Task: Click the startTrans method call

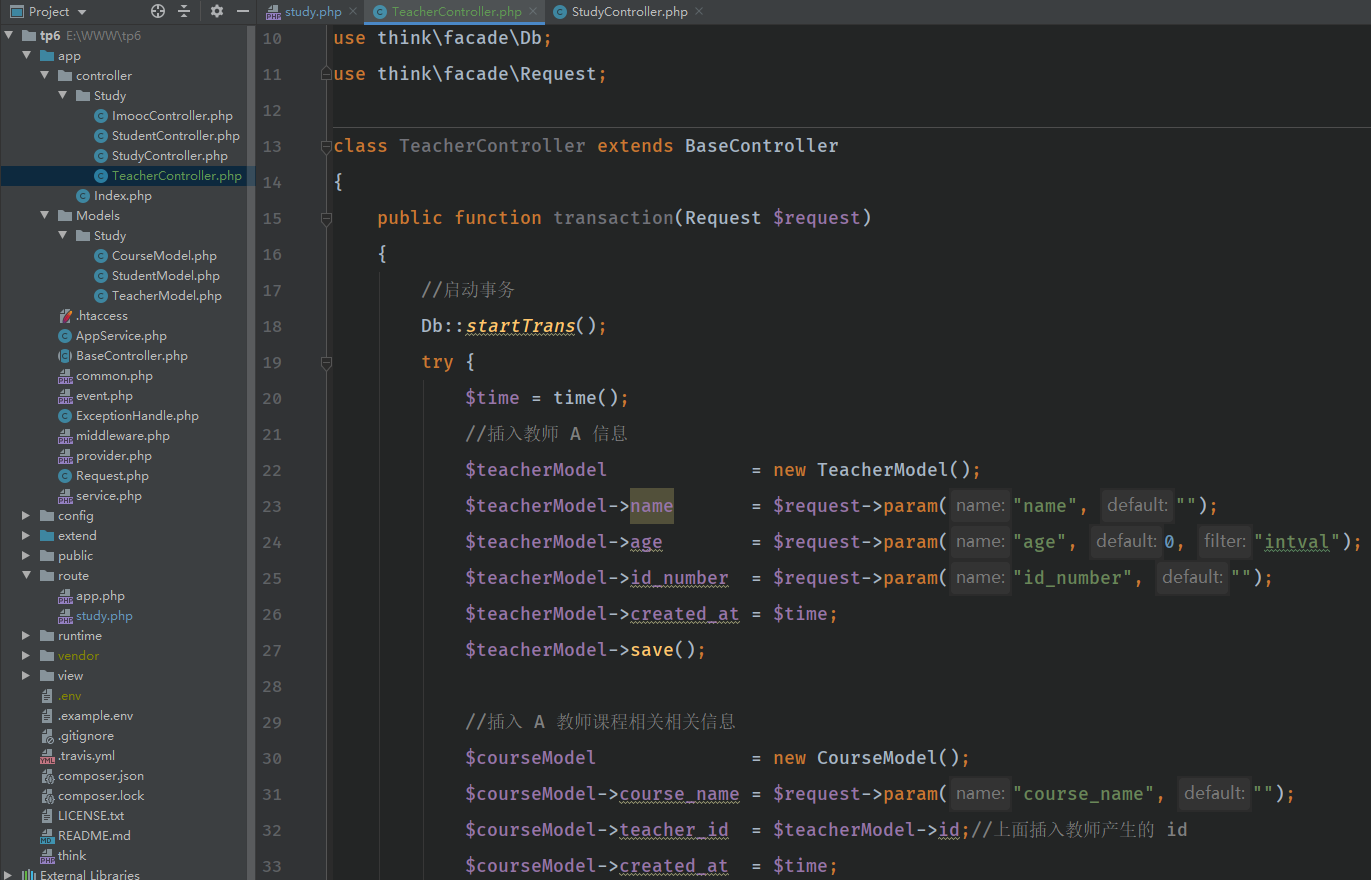Action: pos(520,326)
